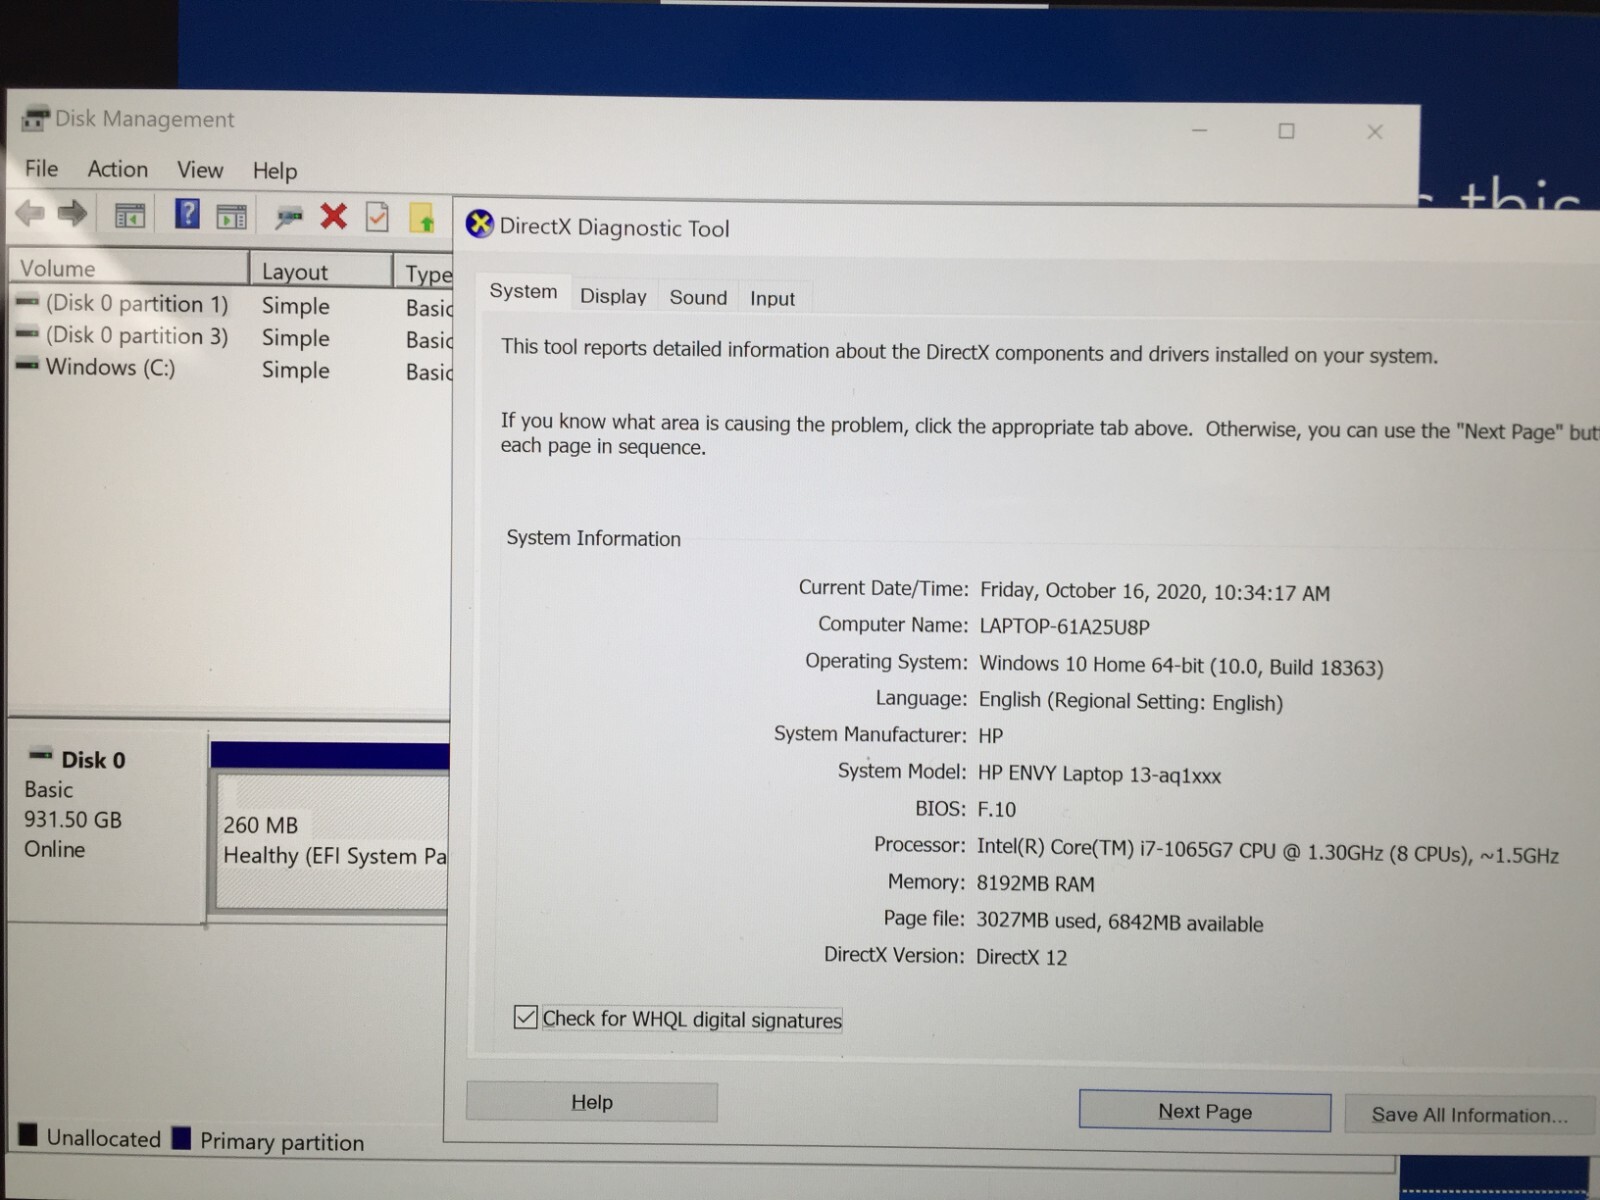This screenshot has width=1600, height=1200.
Task: Switch to the Display tab
Action: point(613,296)
